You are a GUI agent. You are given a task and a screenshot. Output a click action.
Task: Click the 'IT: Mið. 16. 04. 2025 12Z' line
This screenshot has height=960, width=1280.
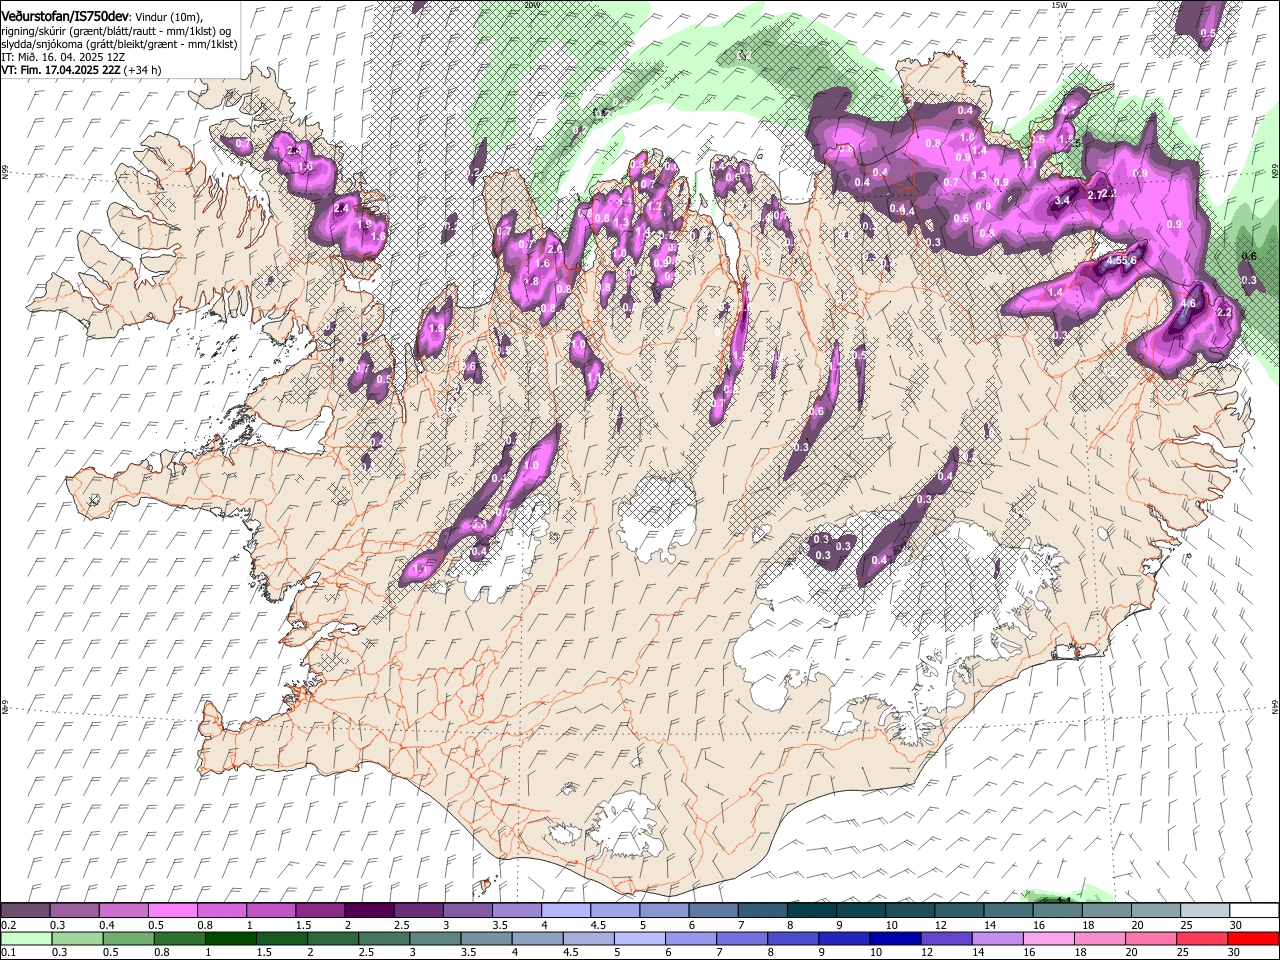pyautogui.click(x=63, y=57)
